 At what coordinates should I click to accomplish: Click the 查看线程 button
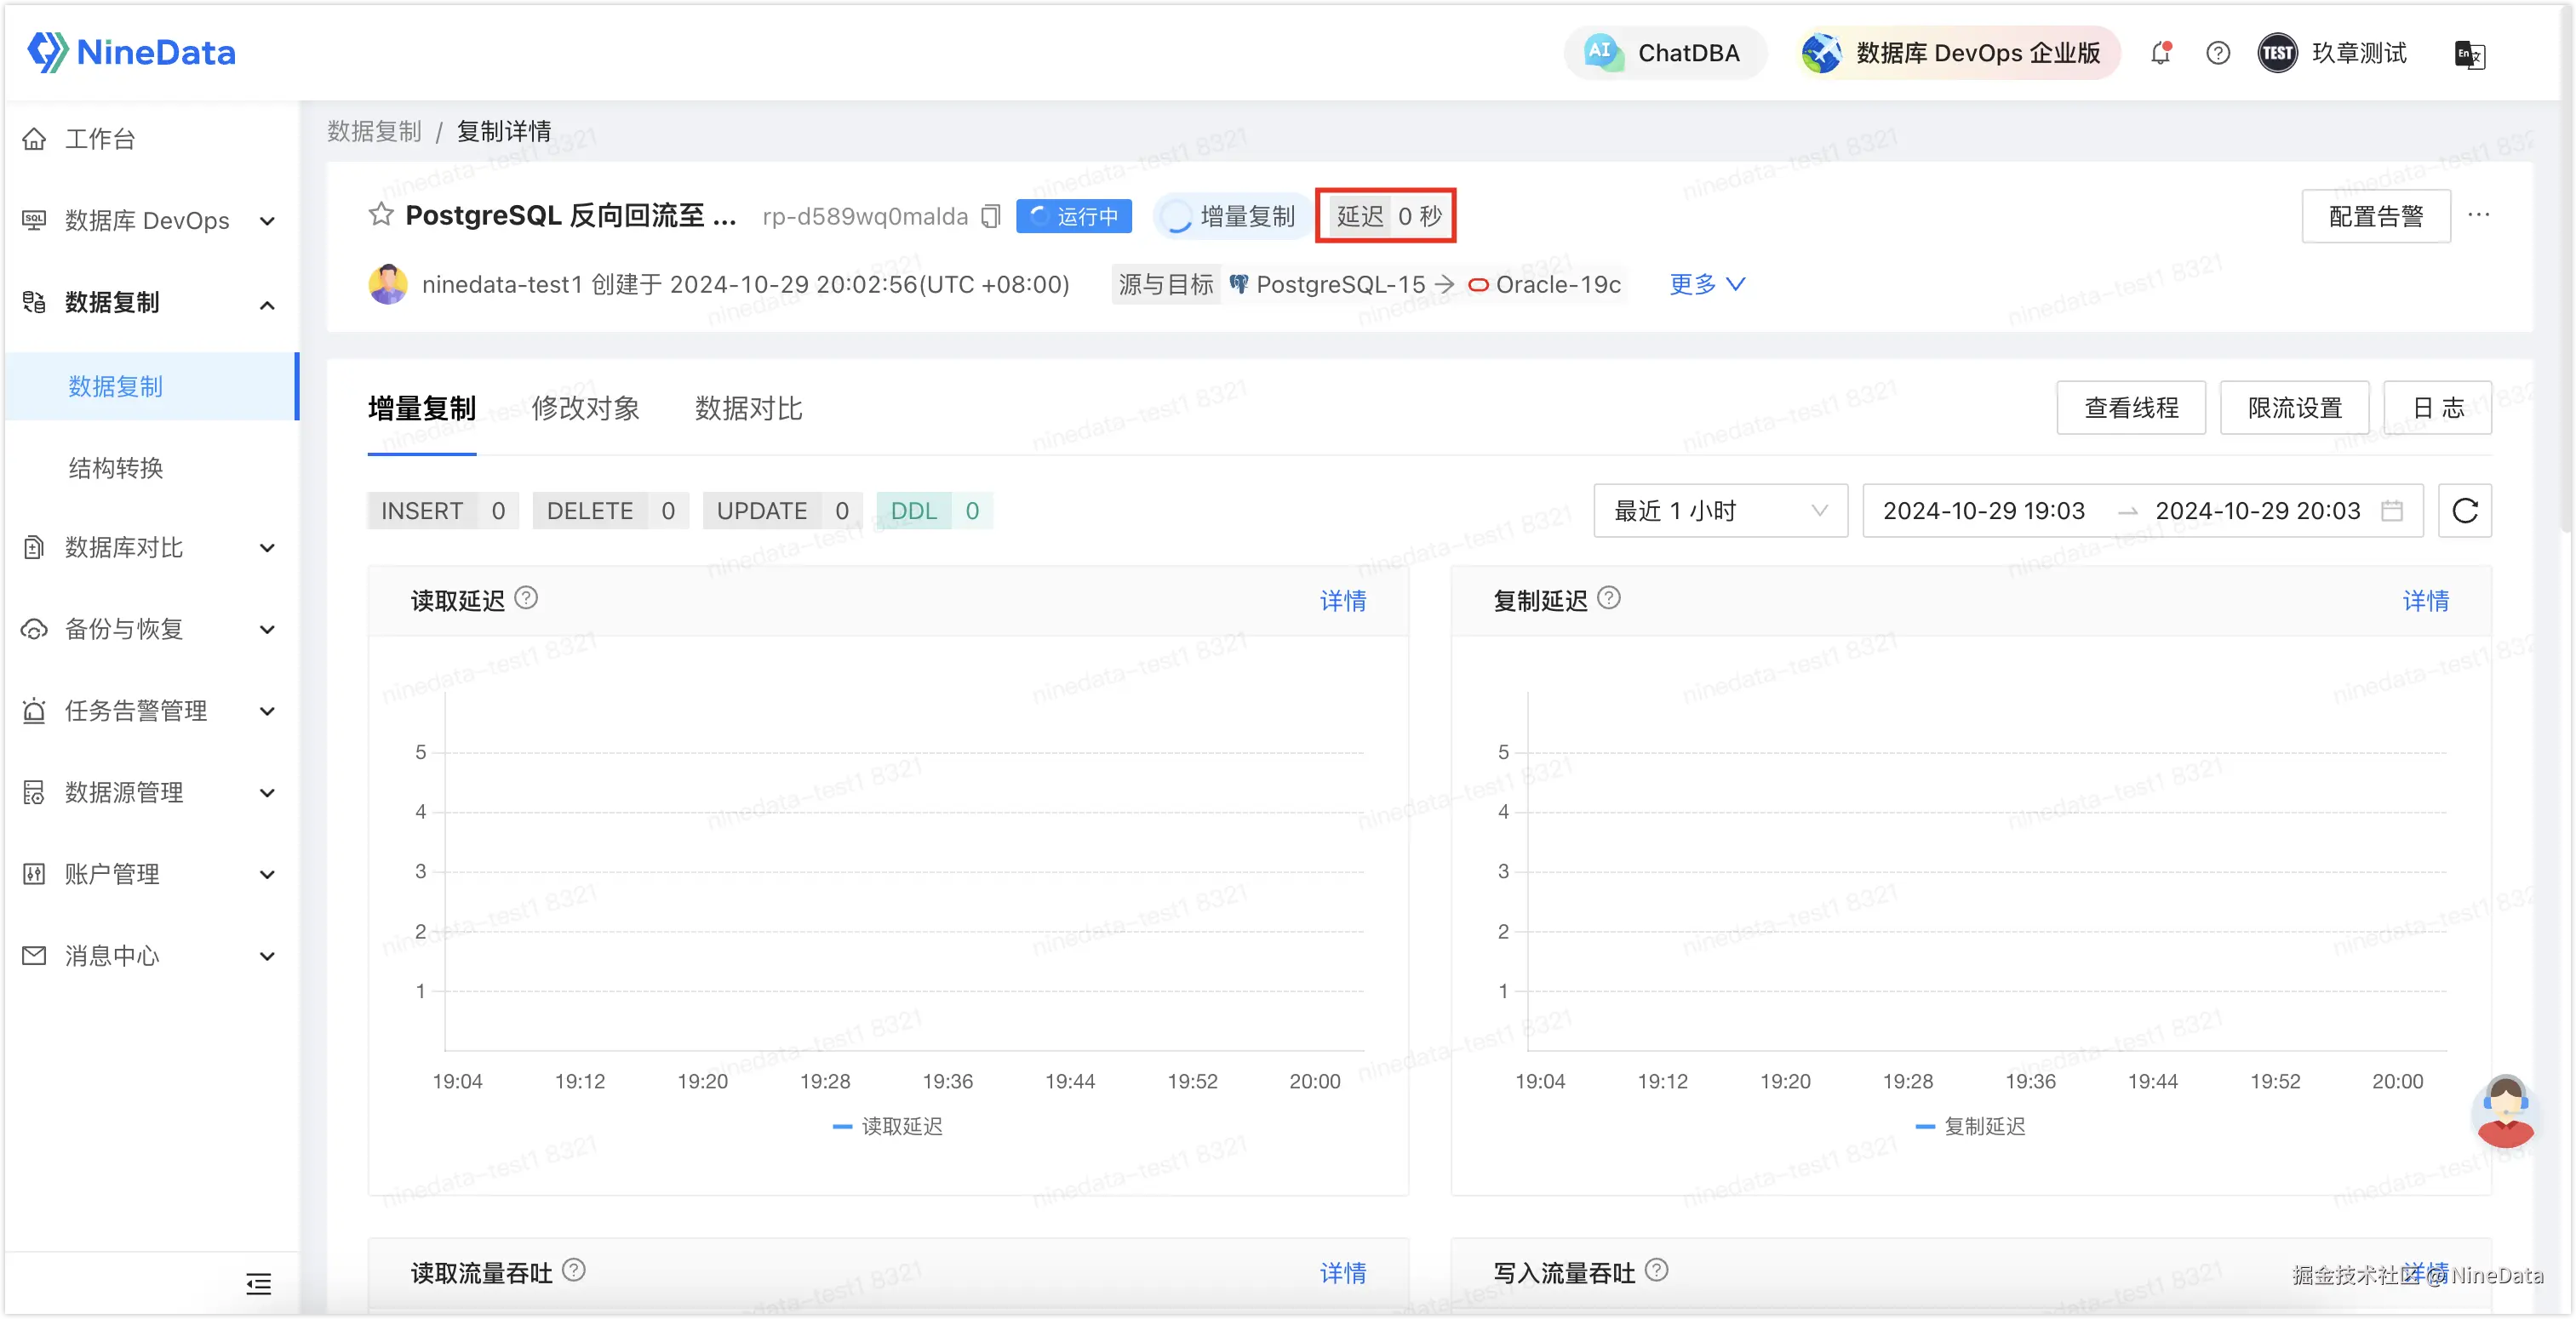coord(2130,408)
